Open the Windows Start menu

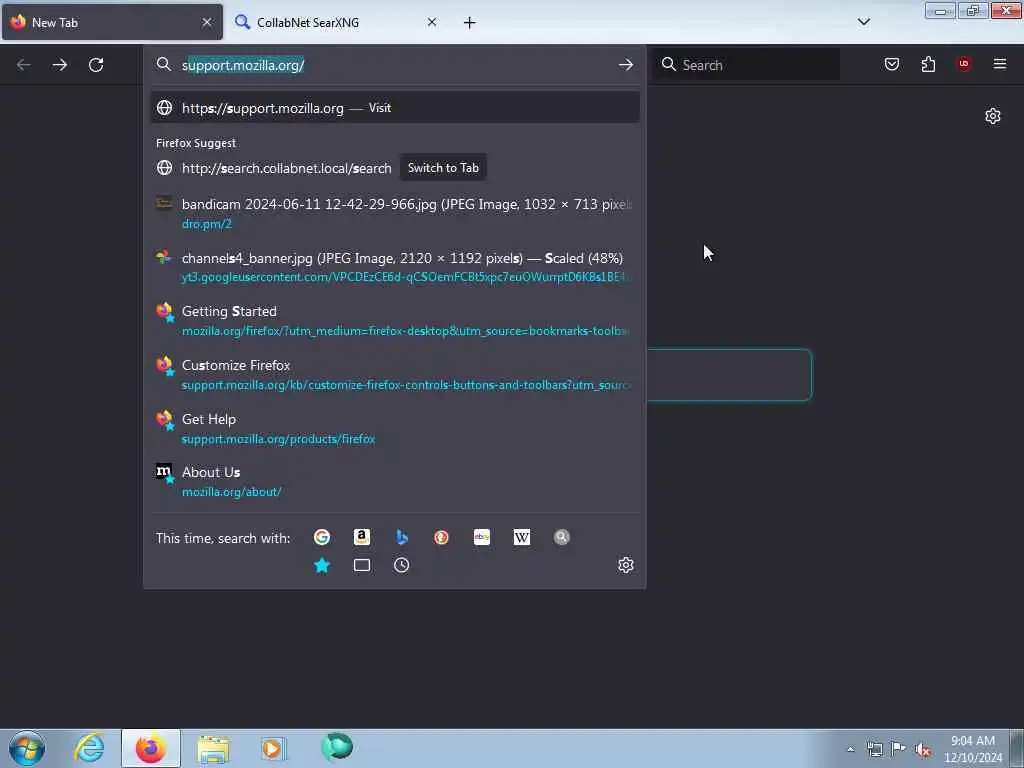27,748
